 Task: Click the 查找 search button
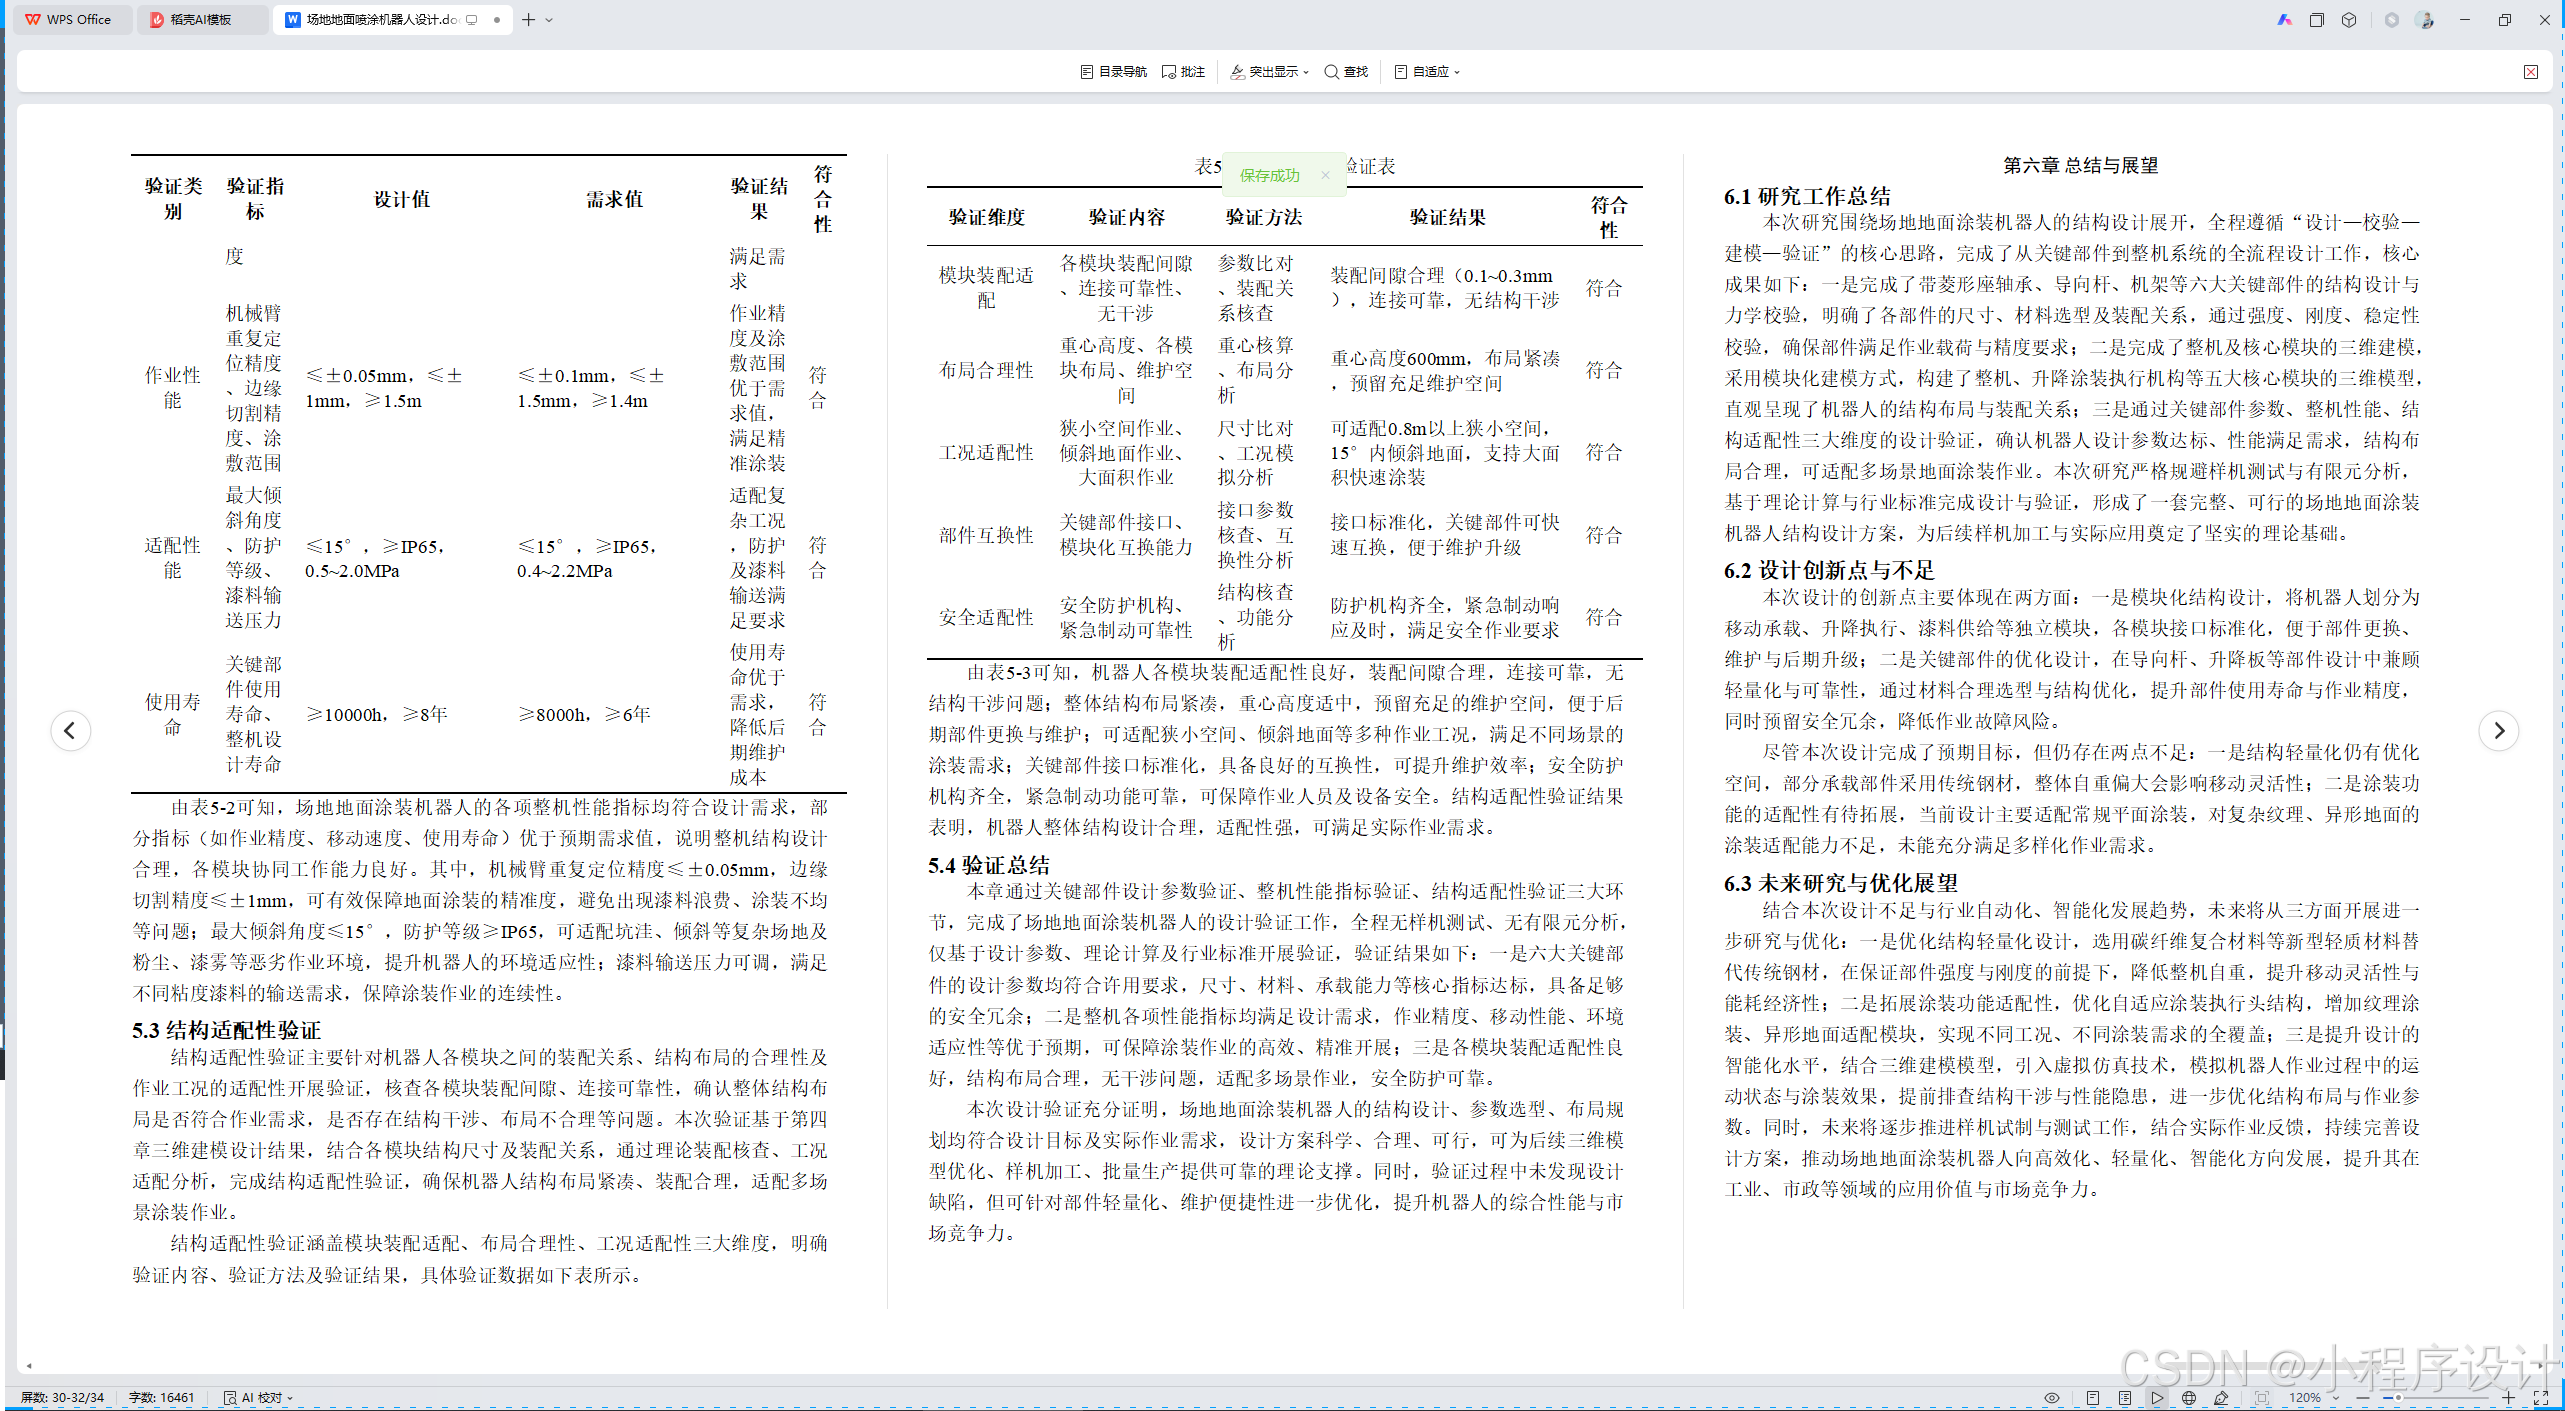pos(1346,72)
